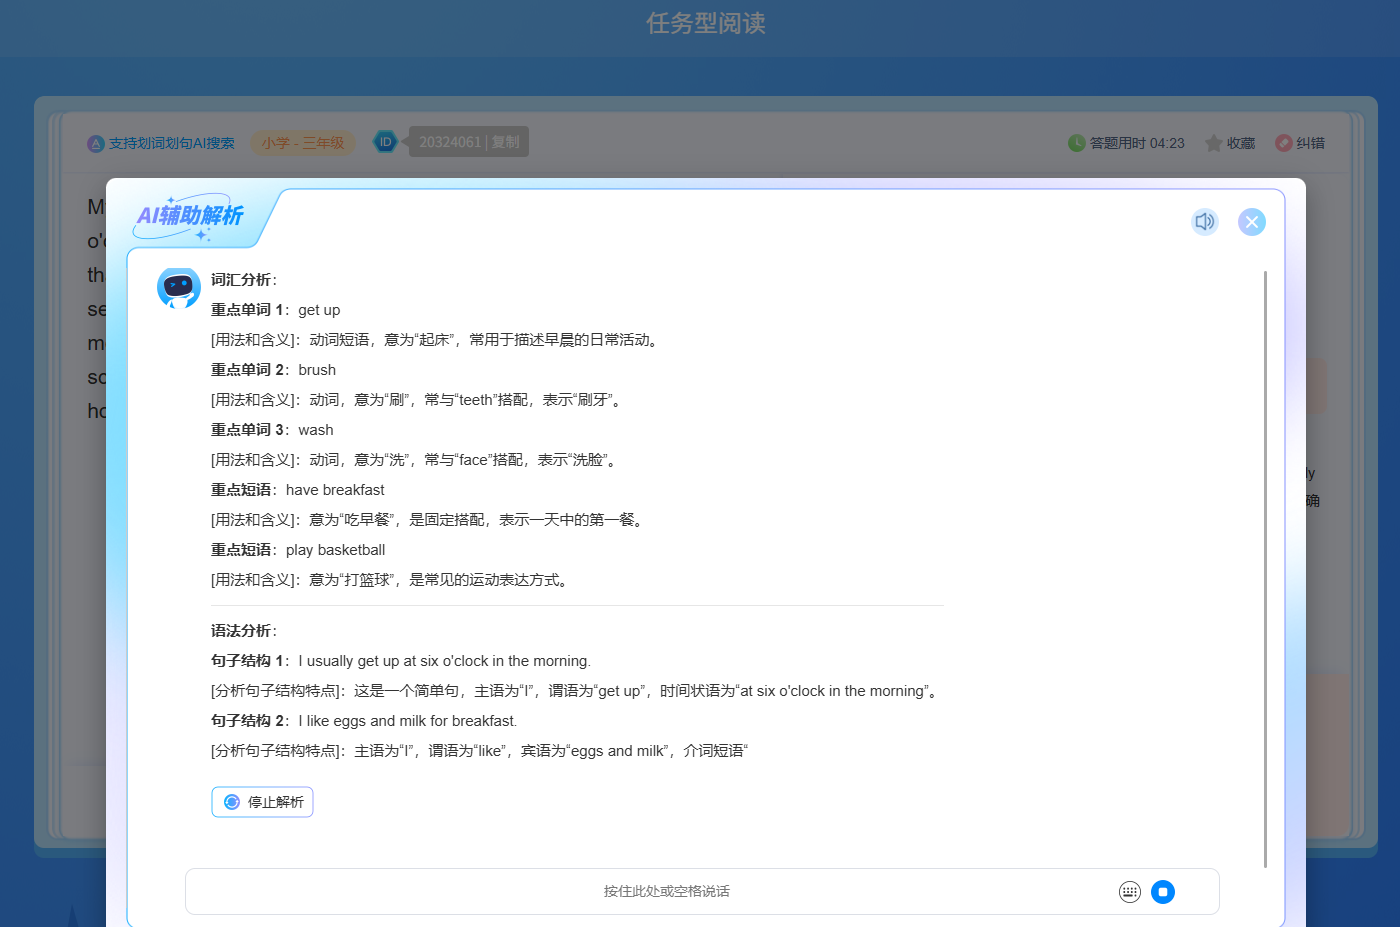Play the audio with the speaker icon

1204,222
